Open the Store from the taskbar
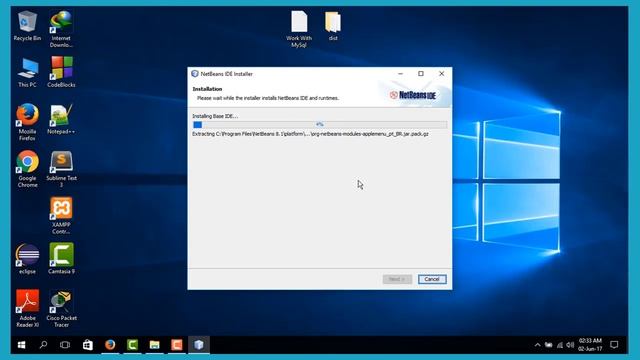This screenshot has height=360, width=640. 87,345
